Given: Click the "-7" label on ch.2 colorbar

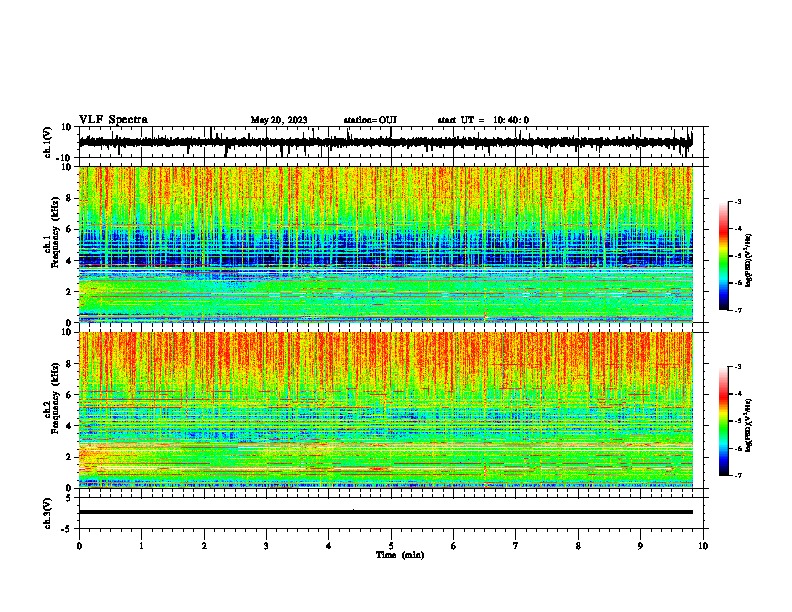Looking at the screenshot, I should (738, 476).
